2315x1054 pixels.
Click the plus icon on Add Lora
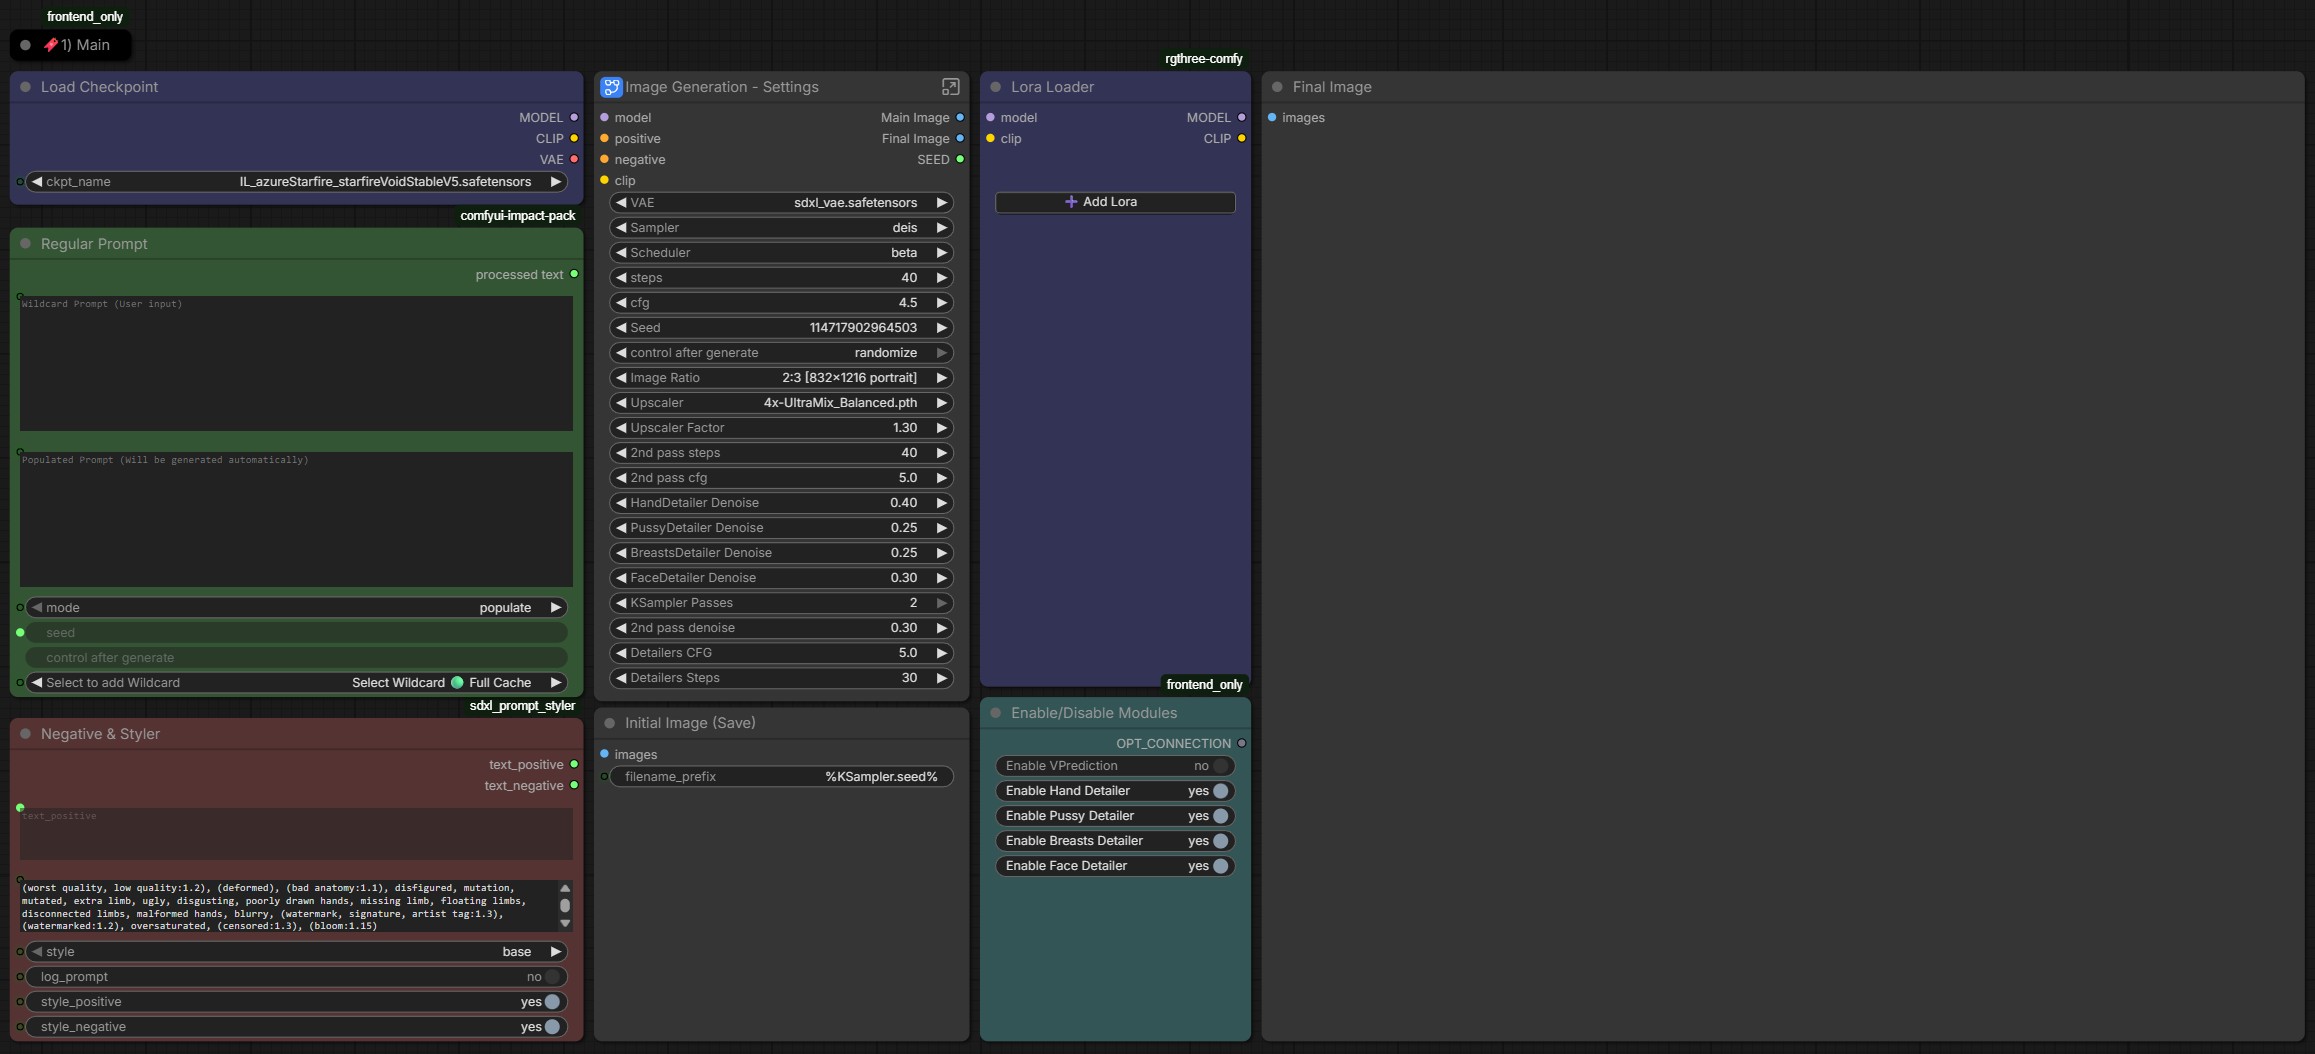pyautogui.click(x=1071, y=202)
